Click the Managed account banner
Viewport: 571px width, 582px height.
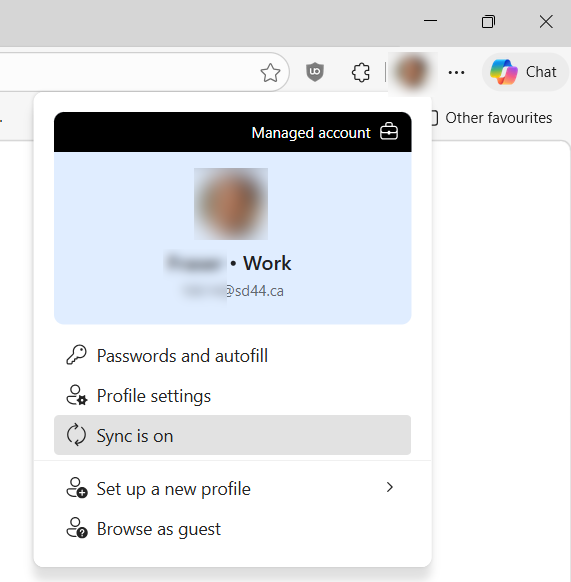[233, 132]
